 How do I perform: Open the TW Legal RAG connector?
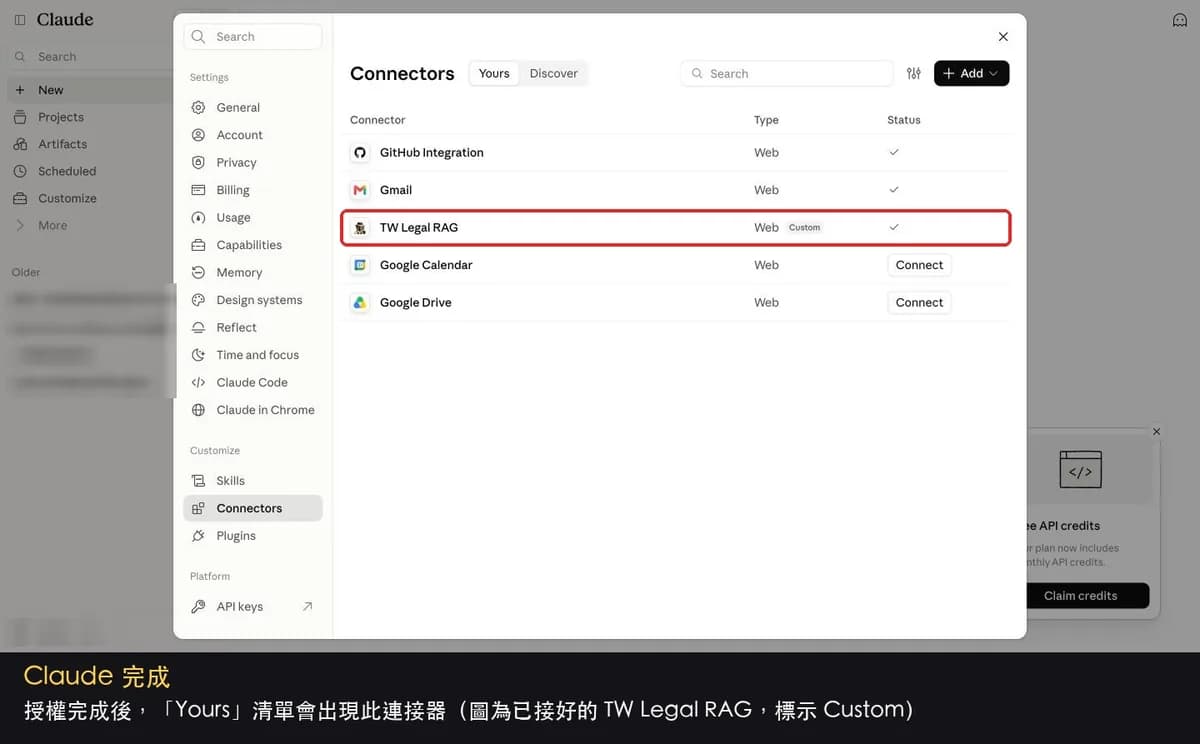point(677,228)
